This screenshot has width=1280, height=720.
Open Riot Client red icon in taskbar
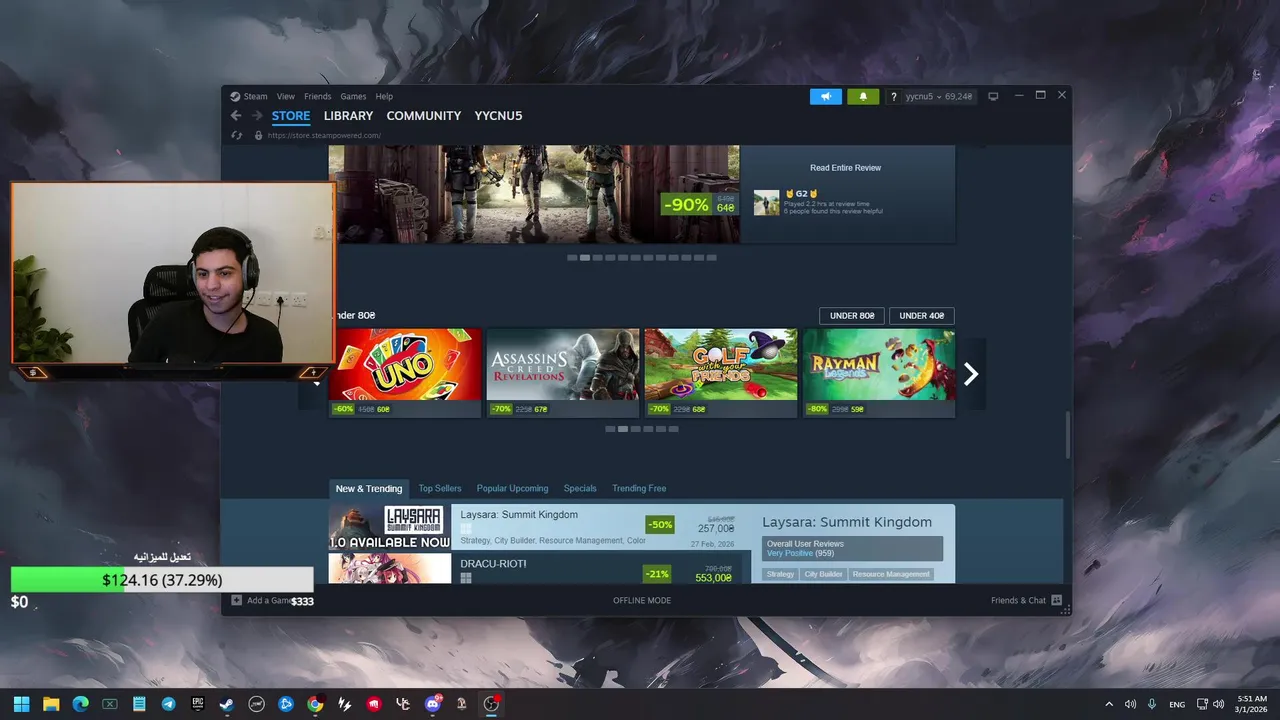[374, 704]
